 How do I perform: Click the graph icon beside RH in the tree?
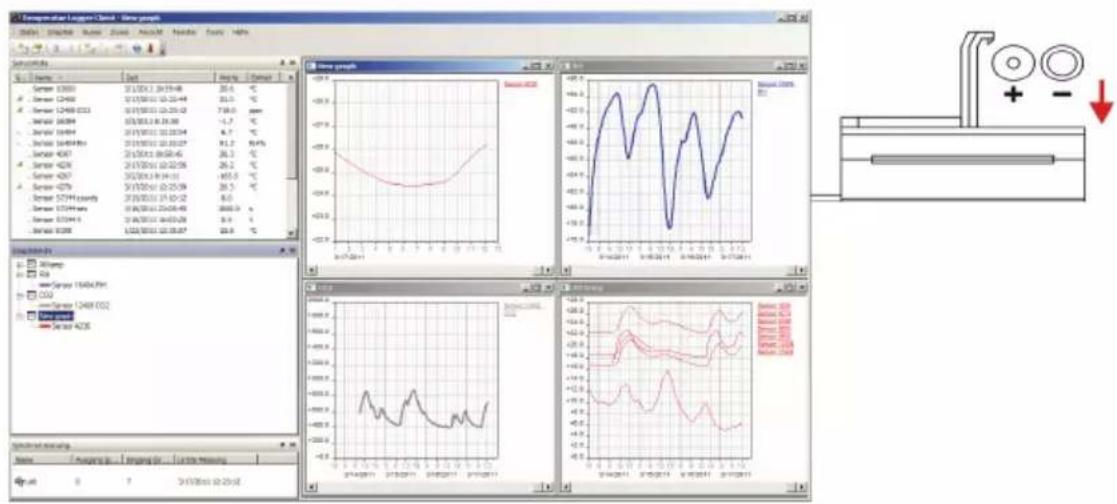pos(31,274)
